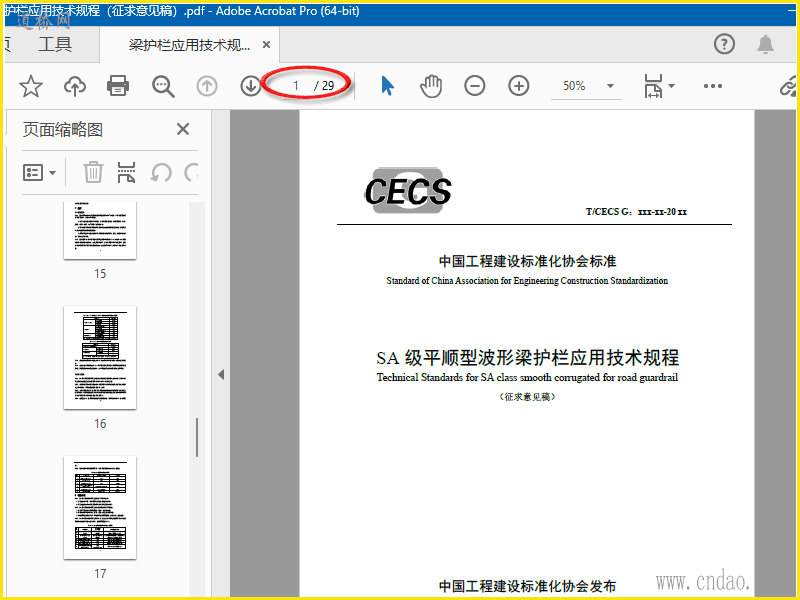This screenshot has width=800, height=600.
Task: Rotate pages counterclockwise
Action: tap(161, 172)
